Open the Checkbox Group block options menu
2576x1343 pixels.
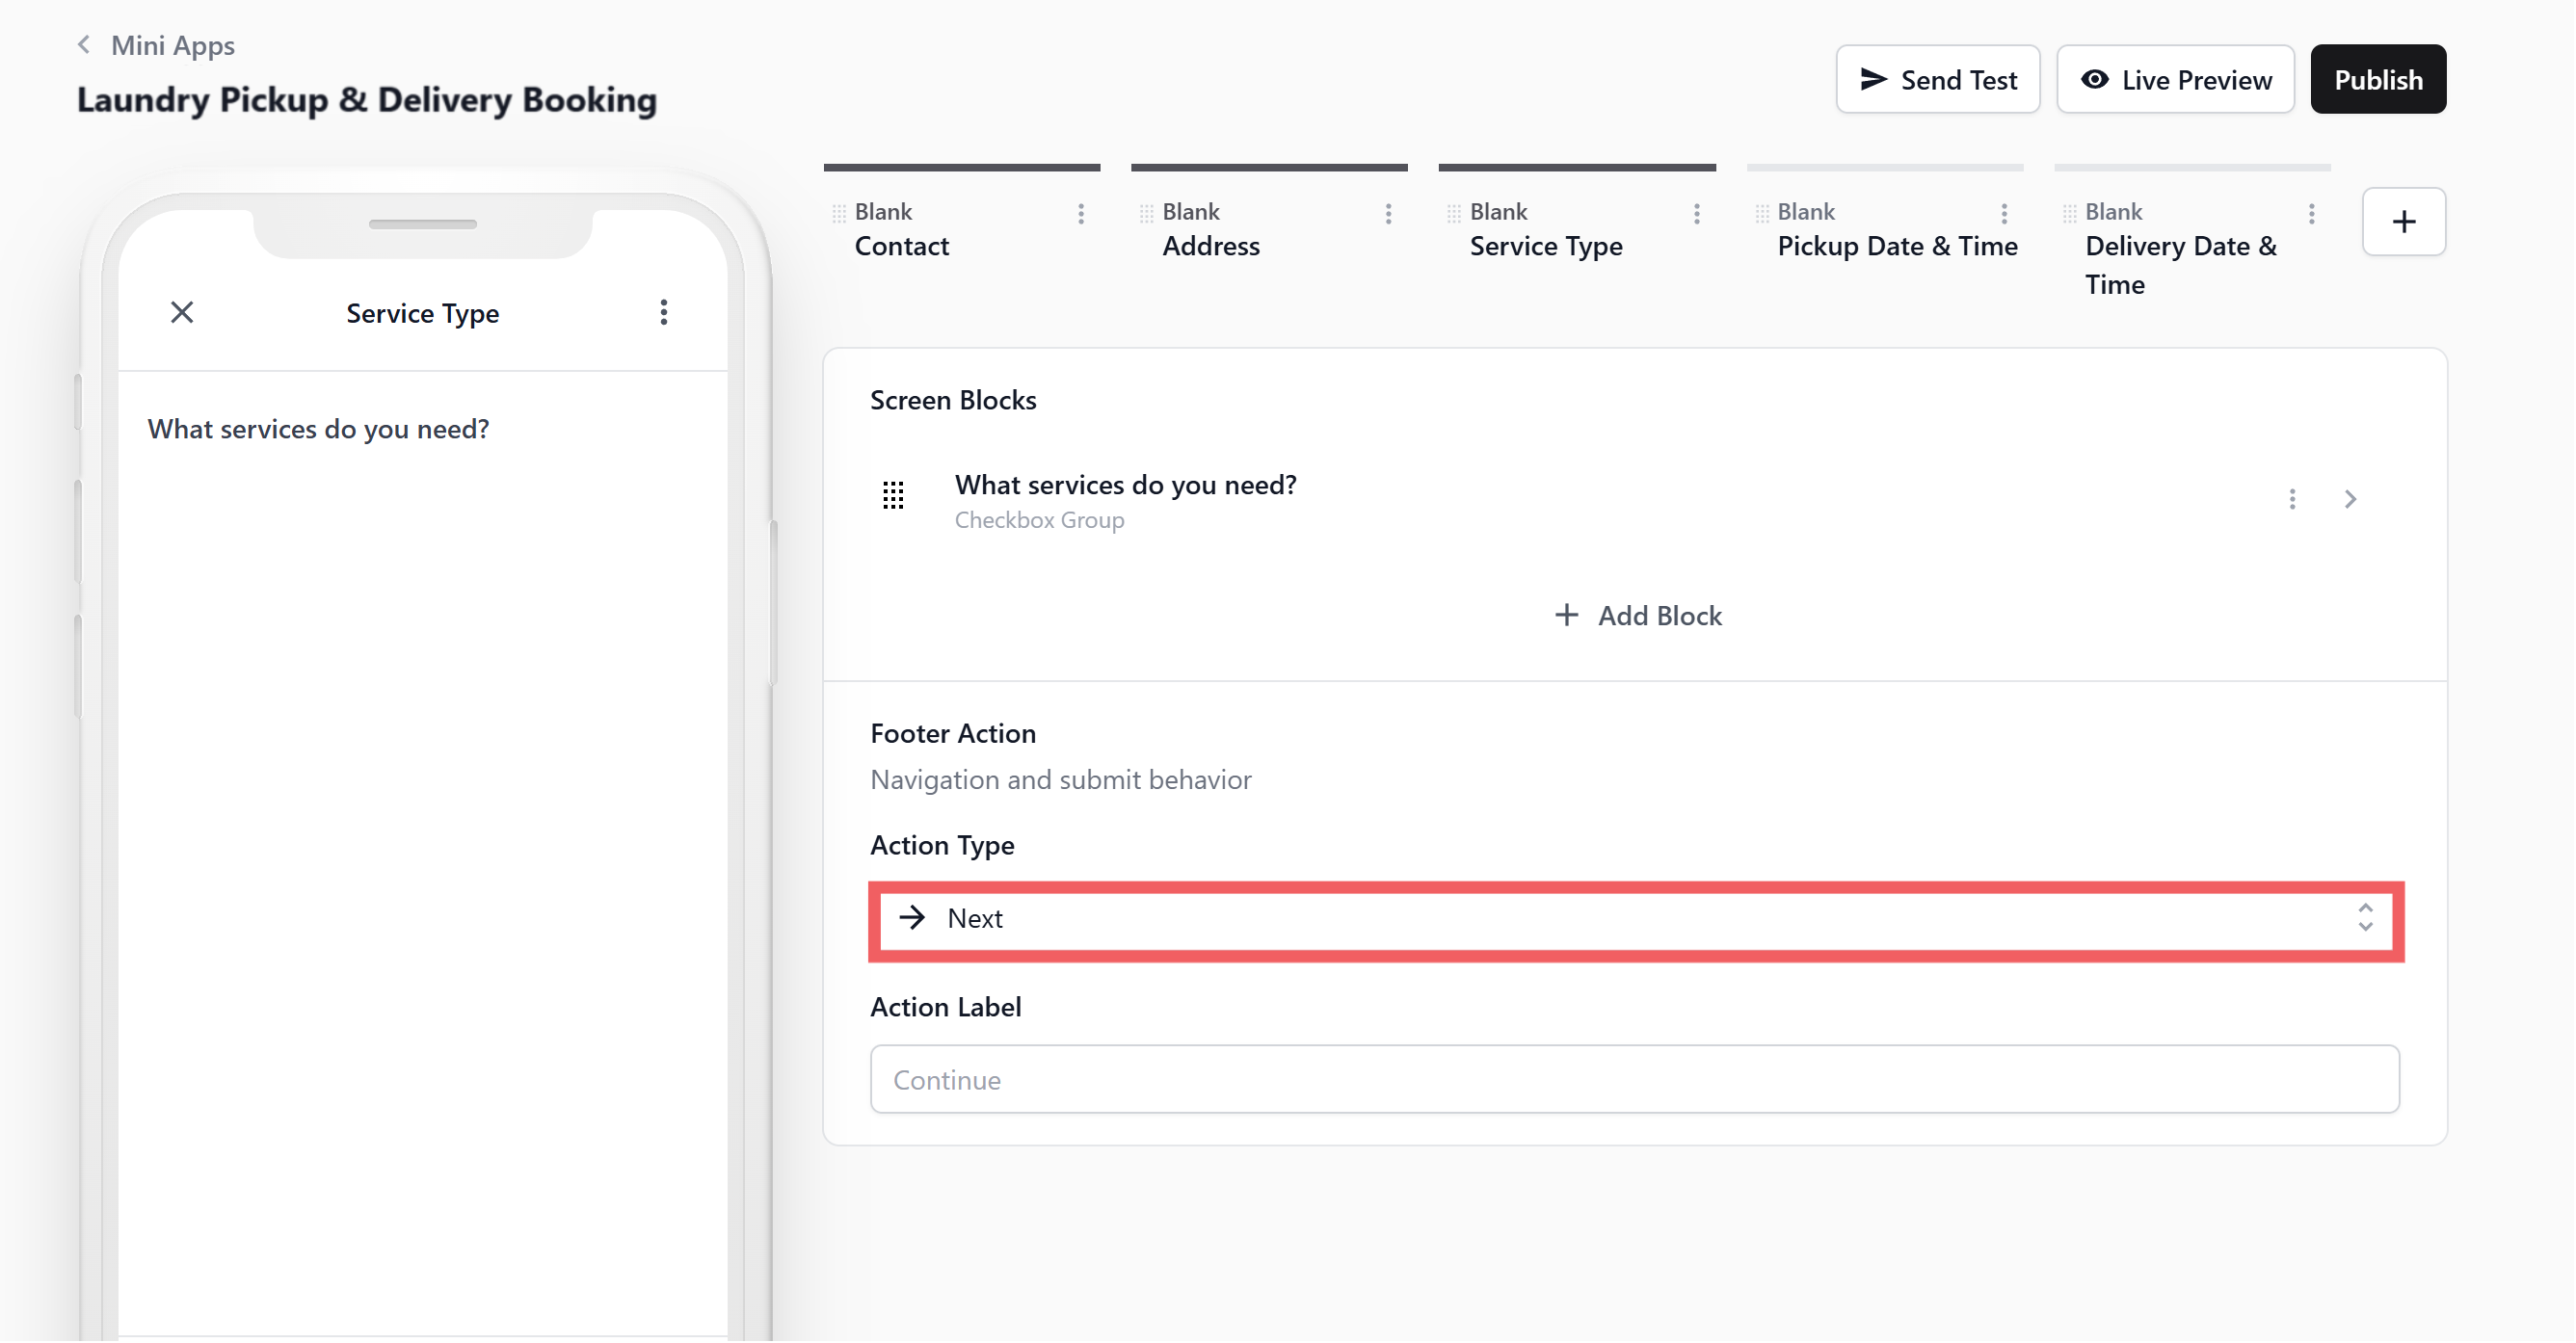pos(2292,499)
